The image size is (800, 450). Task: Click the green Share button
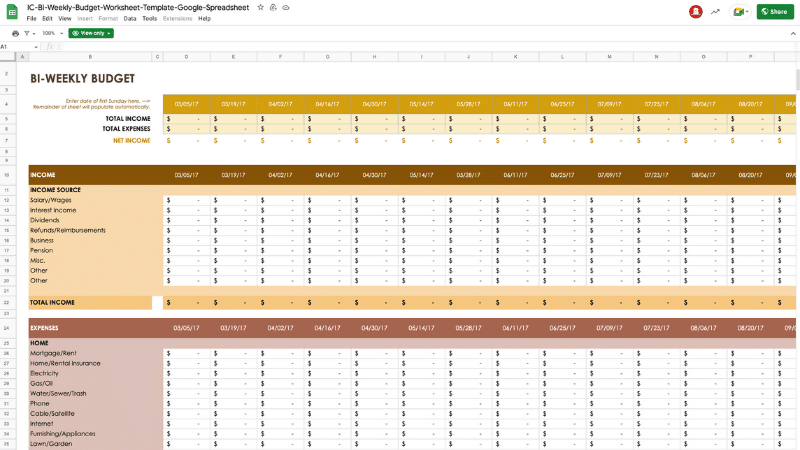click(774, 12)
